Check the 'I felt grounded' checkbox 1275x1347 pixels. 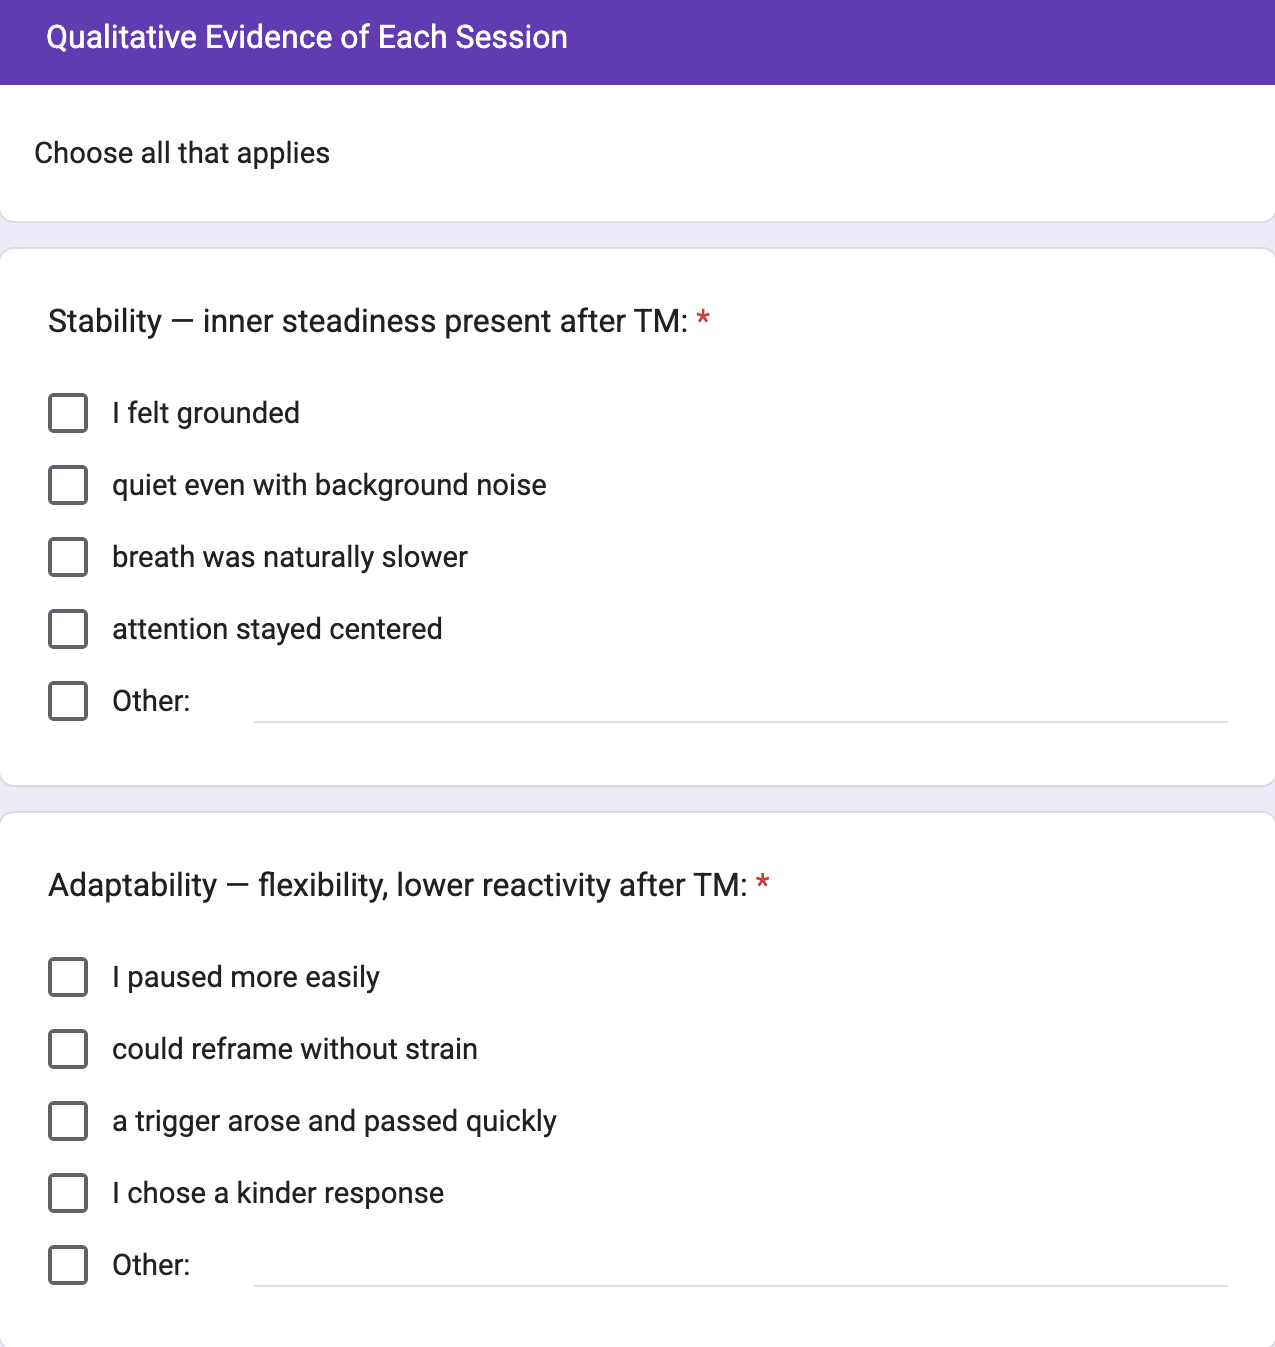click(68, 413)
